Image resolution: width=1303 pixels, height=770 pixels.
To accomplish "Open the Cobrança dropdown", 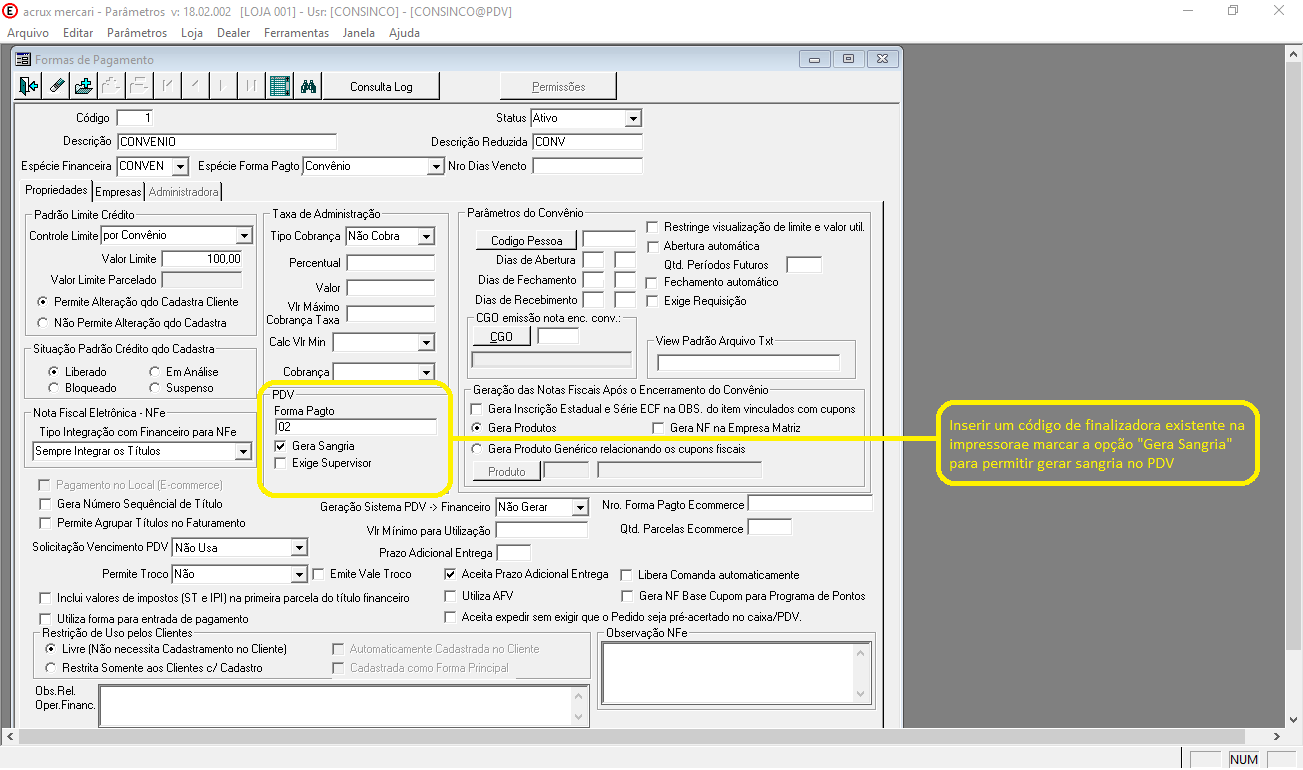I will (x=426, y=372).
